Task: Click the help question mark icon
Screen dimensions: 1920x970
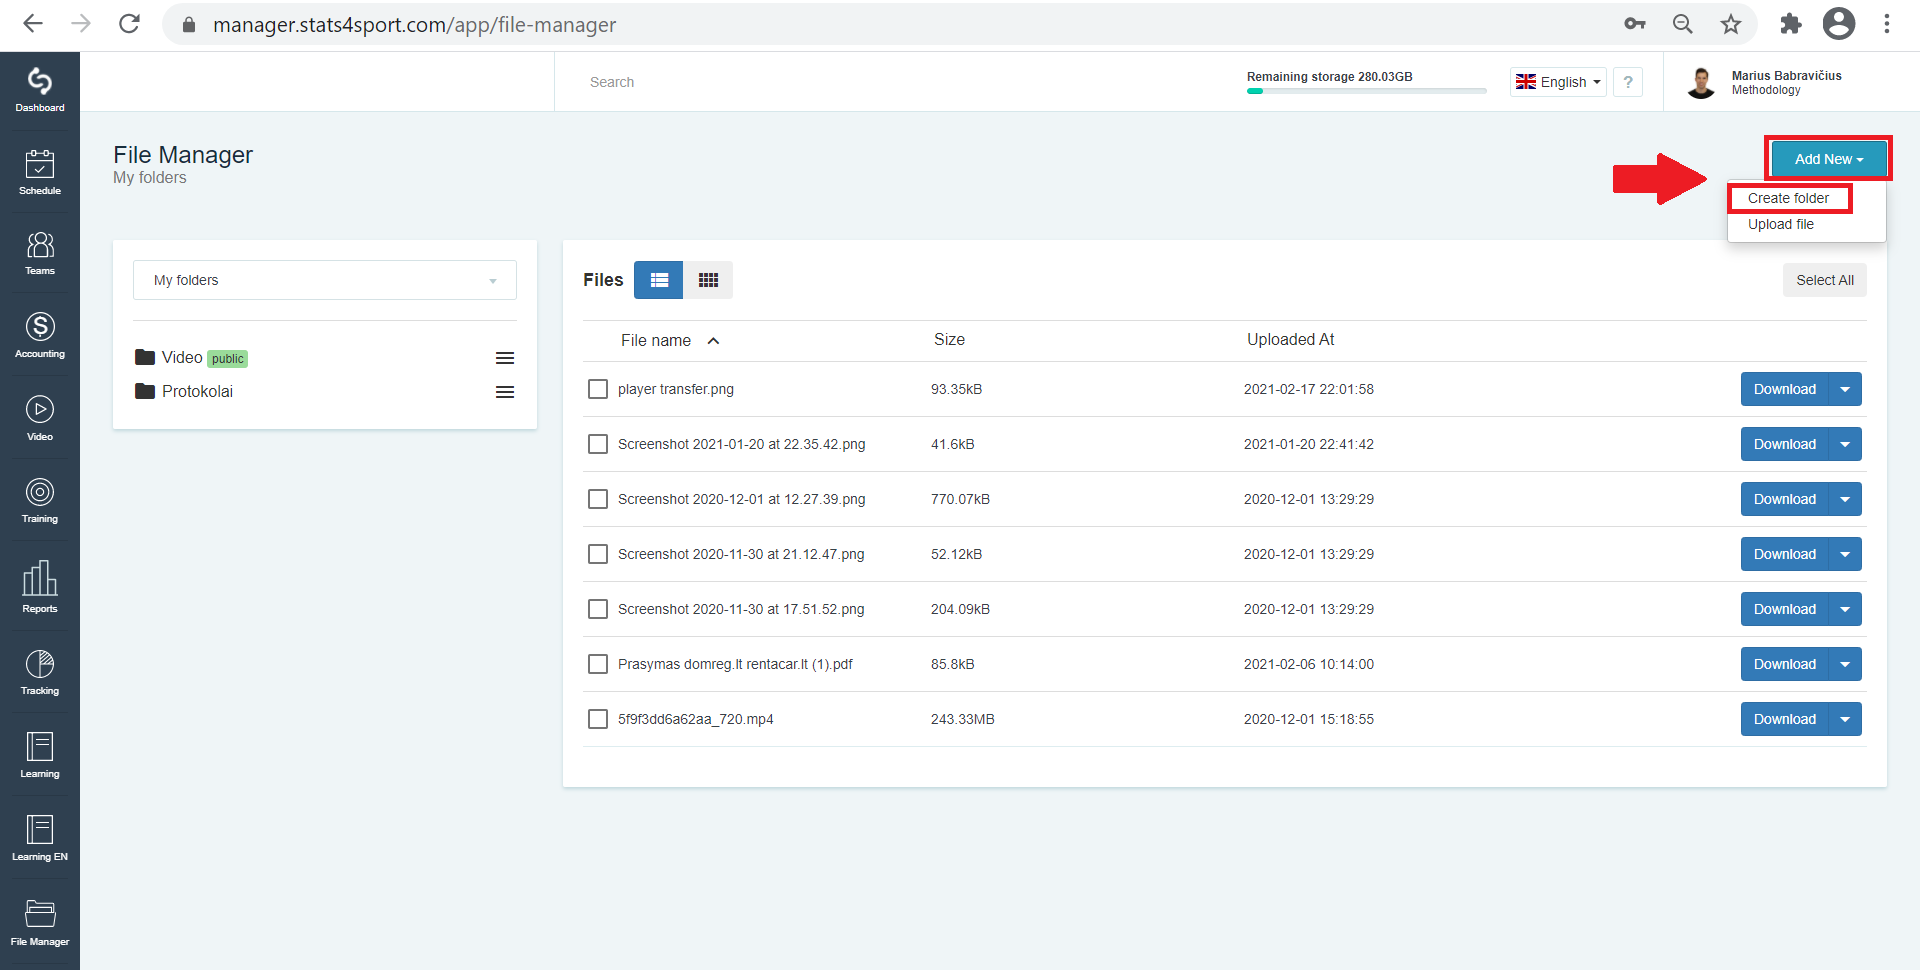Action: click(x=1628, y=82)
